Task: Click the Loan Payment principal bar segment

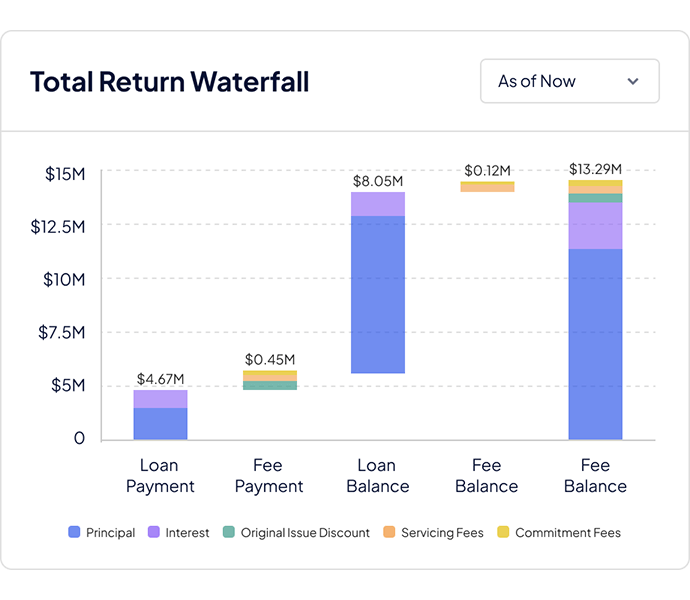Action: point(160,423)
